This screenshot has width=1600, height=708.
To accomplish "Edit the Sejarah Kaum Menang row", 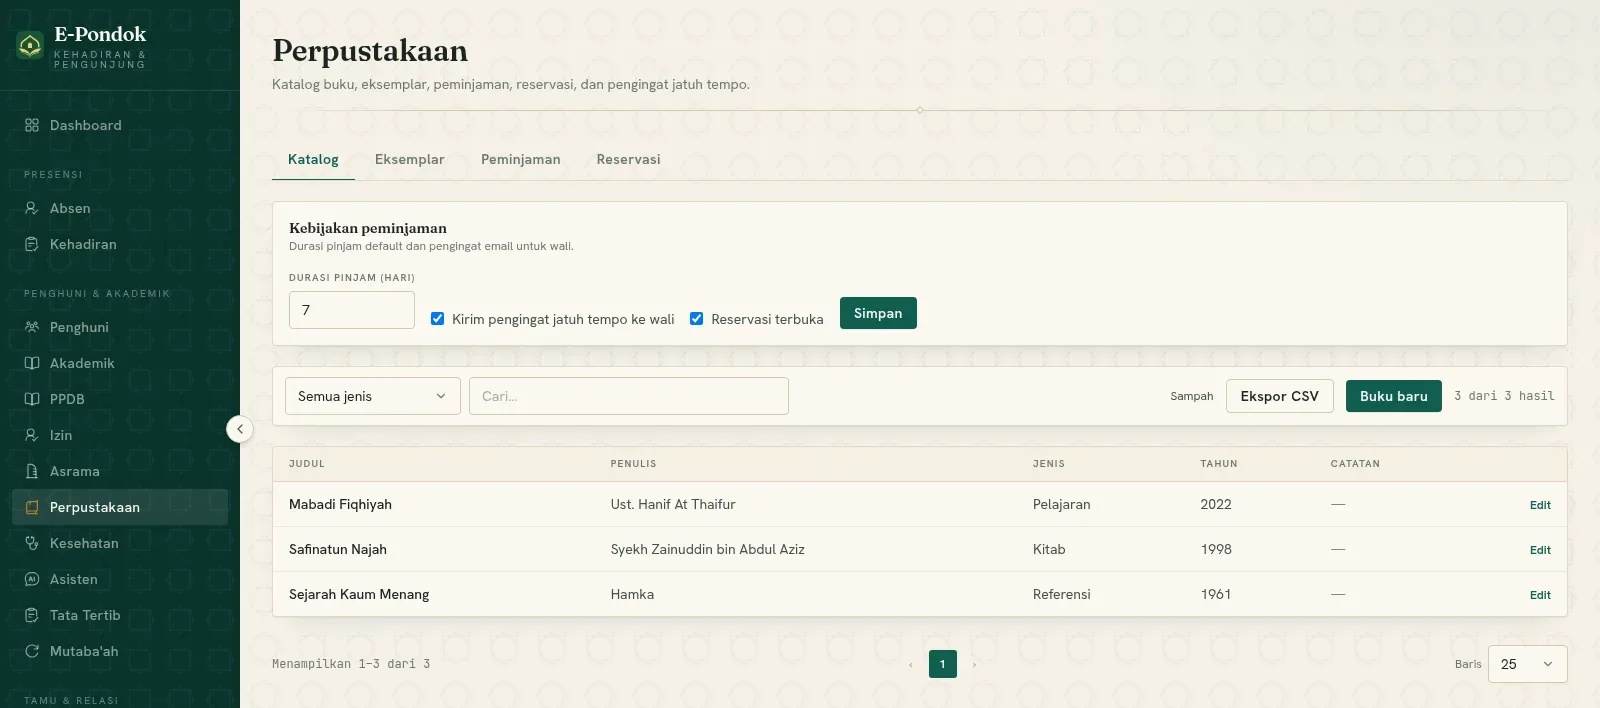I will coord(1540,595).
